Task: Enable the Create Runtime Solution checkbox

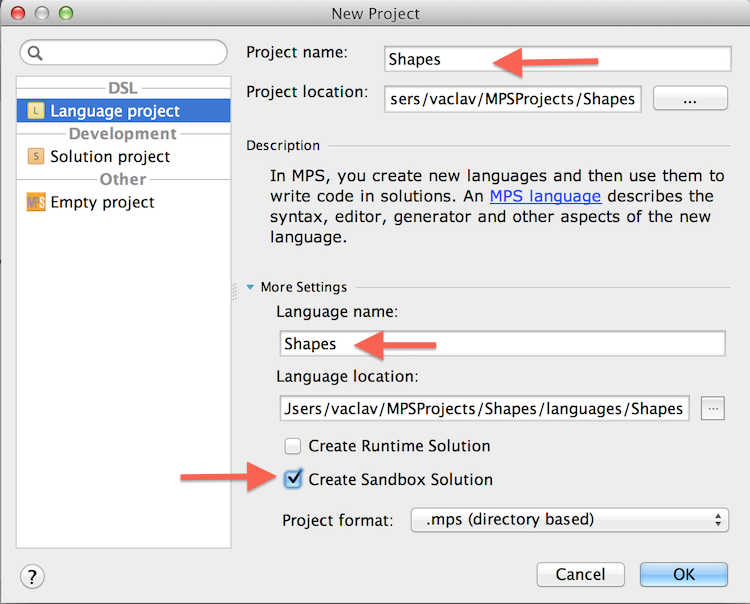Action: [x=293, y=446]
